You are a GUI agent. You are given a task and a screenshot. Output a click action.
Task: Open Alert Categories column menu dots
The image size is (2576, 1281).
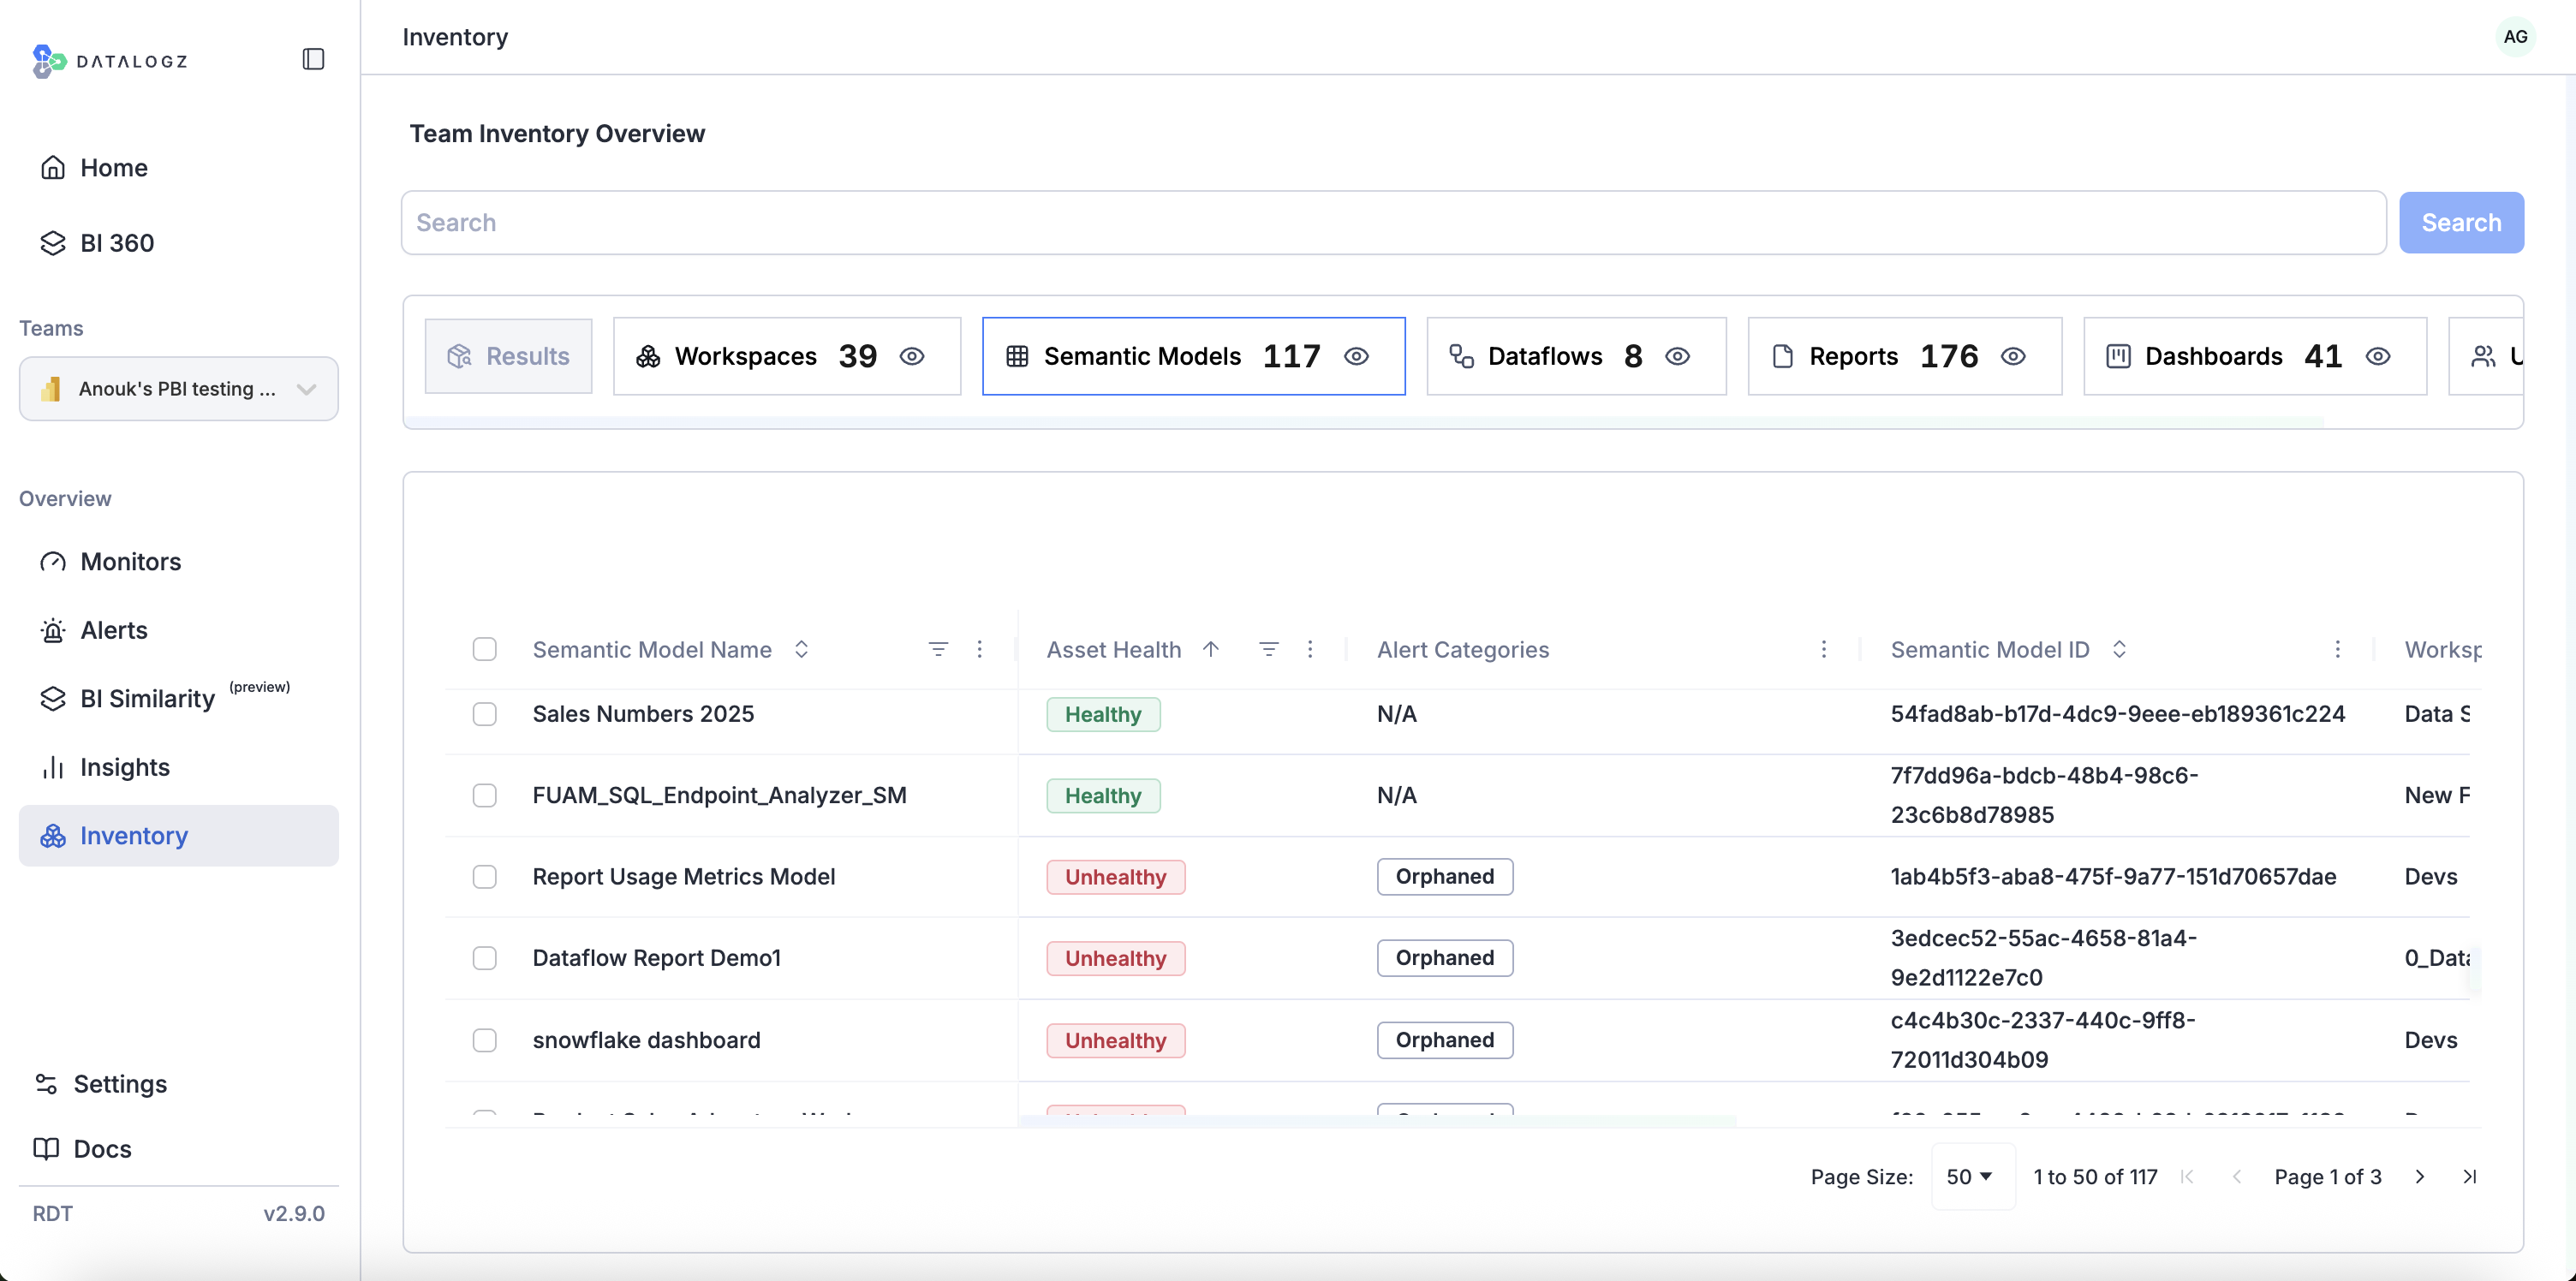point(1823,649)
